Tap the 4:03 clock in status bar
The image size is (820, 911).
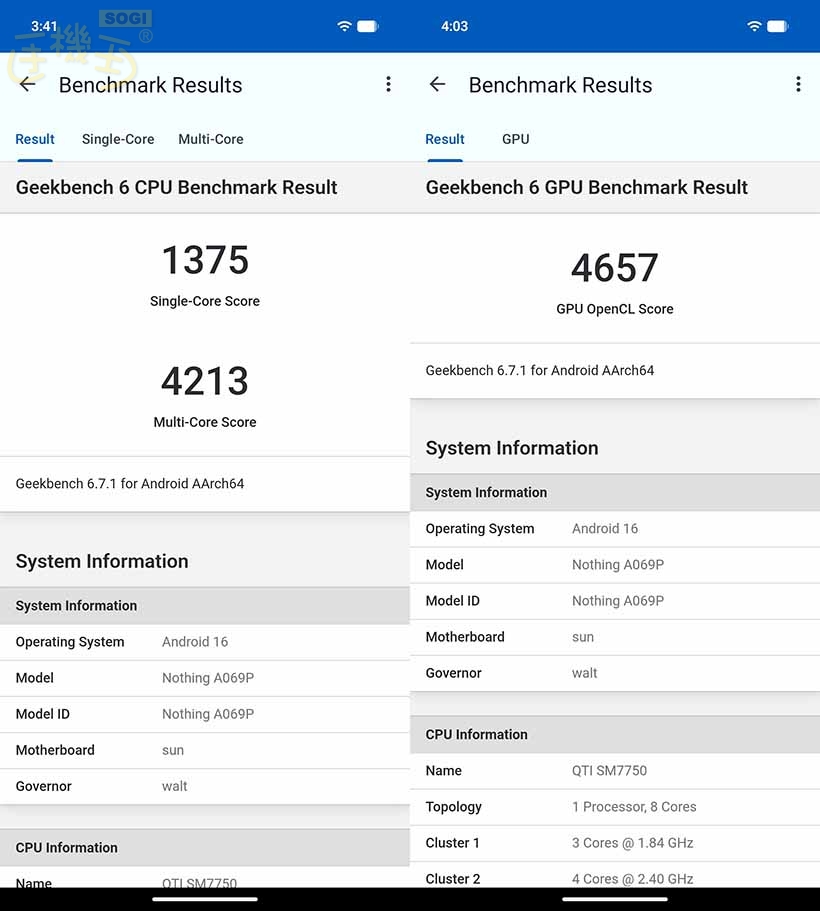click(x=454, y=26)
